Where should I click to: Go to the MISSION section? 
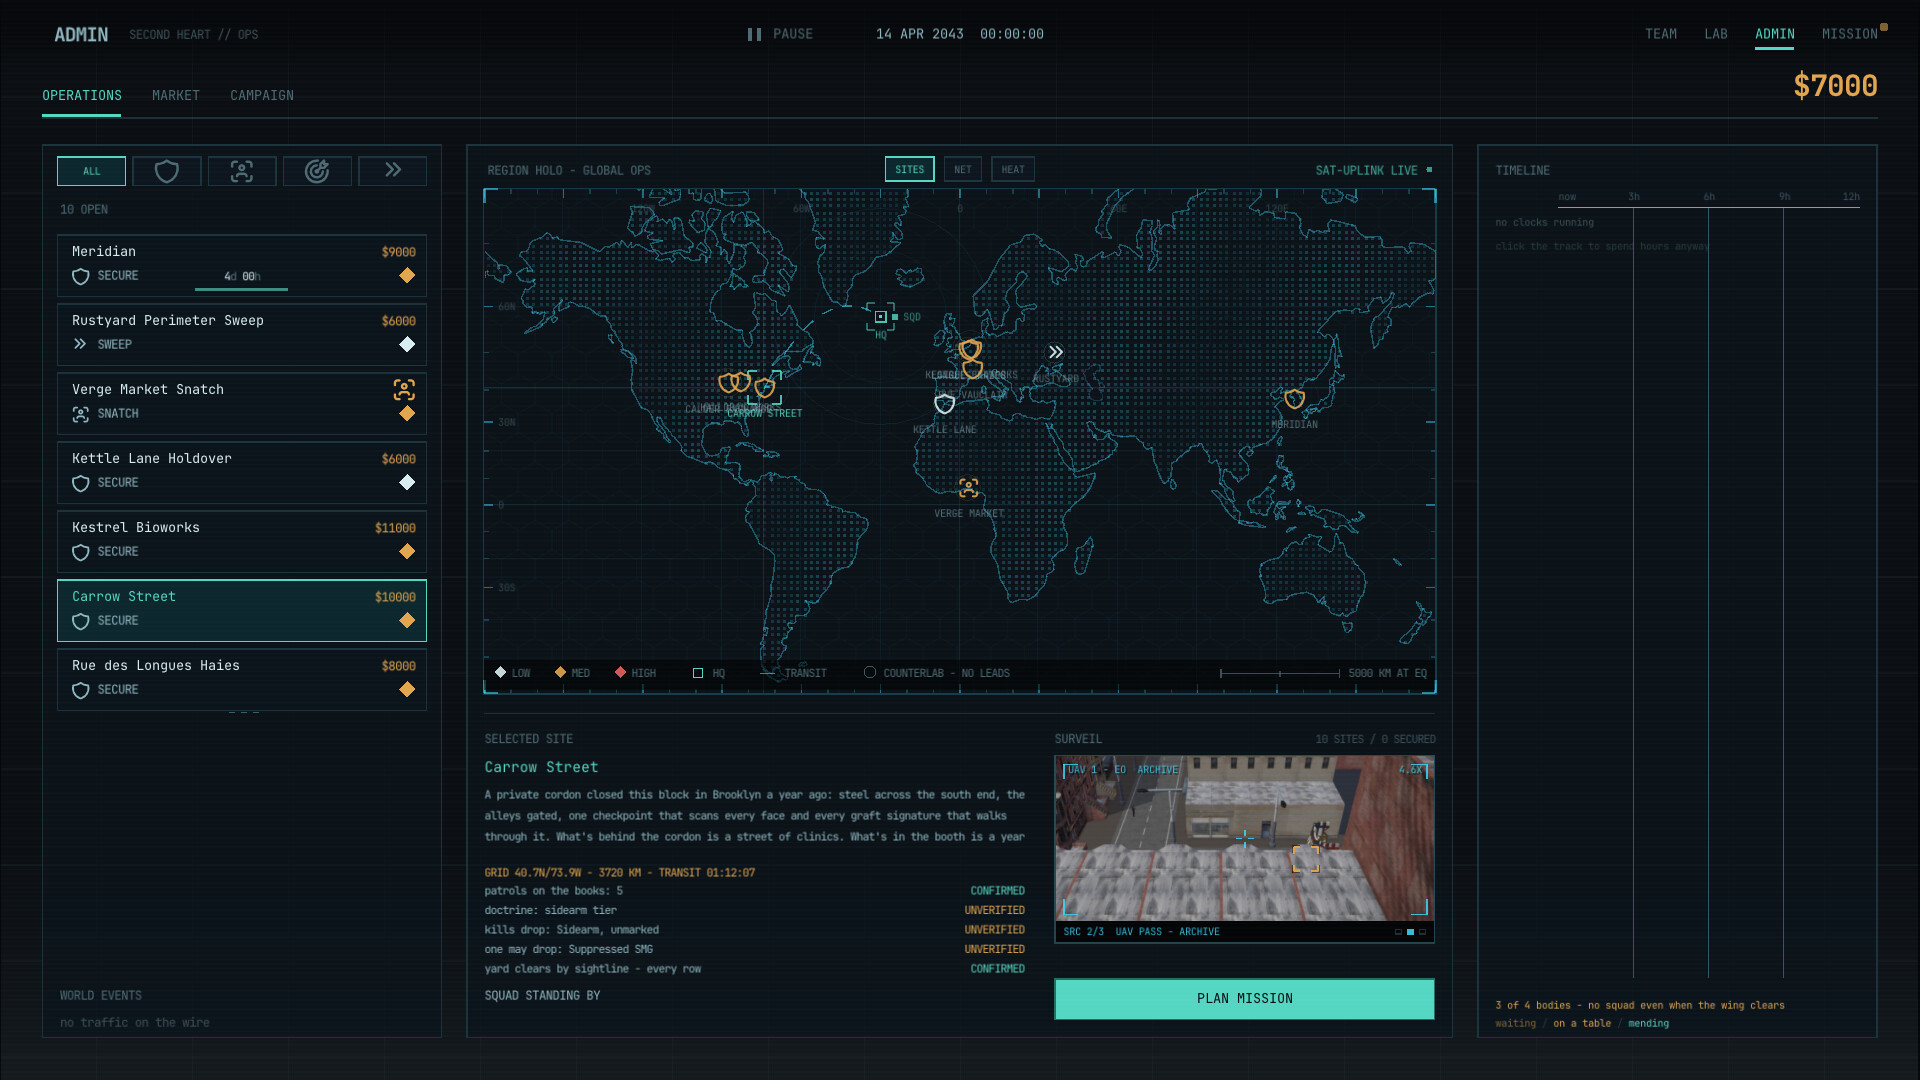(1850, 34)
